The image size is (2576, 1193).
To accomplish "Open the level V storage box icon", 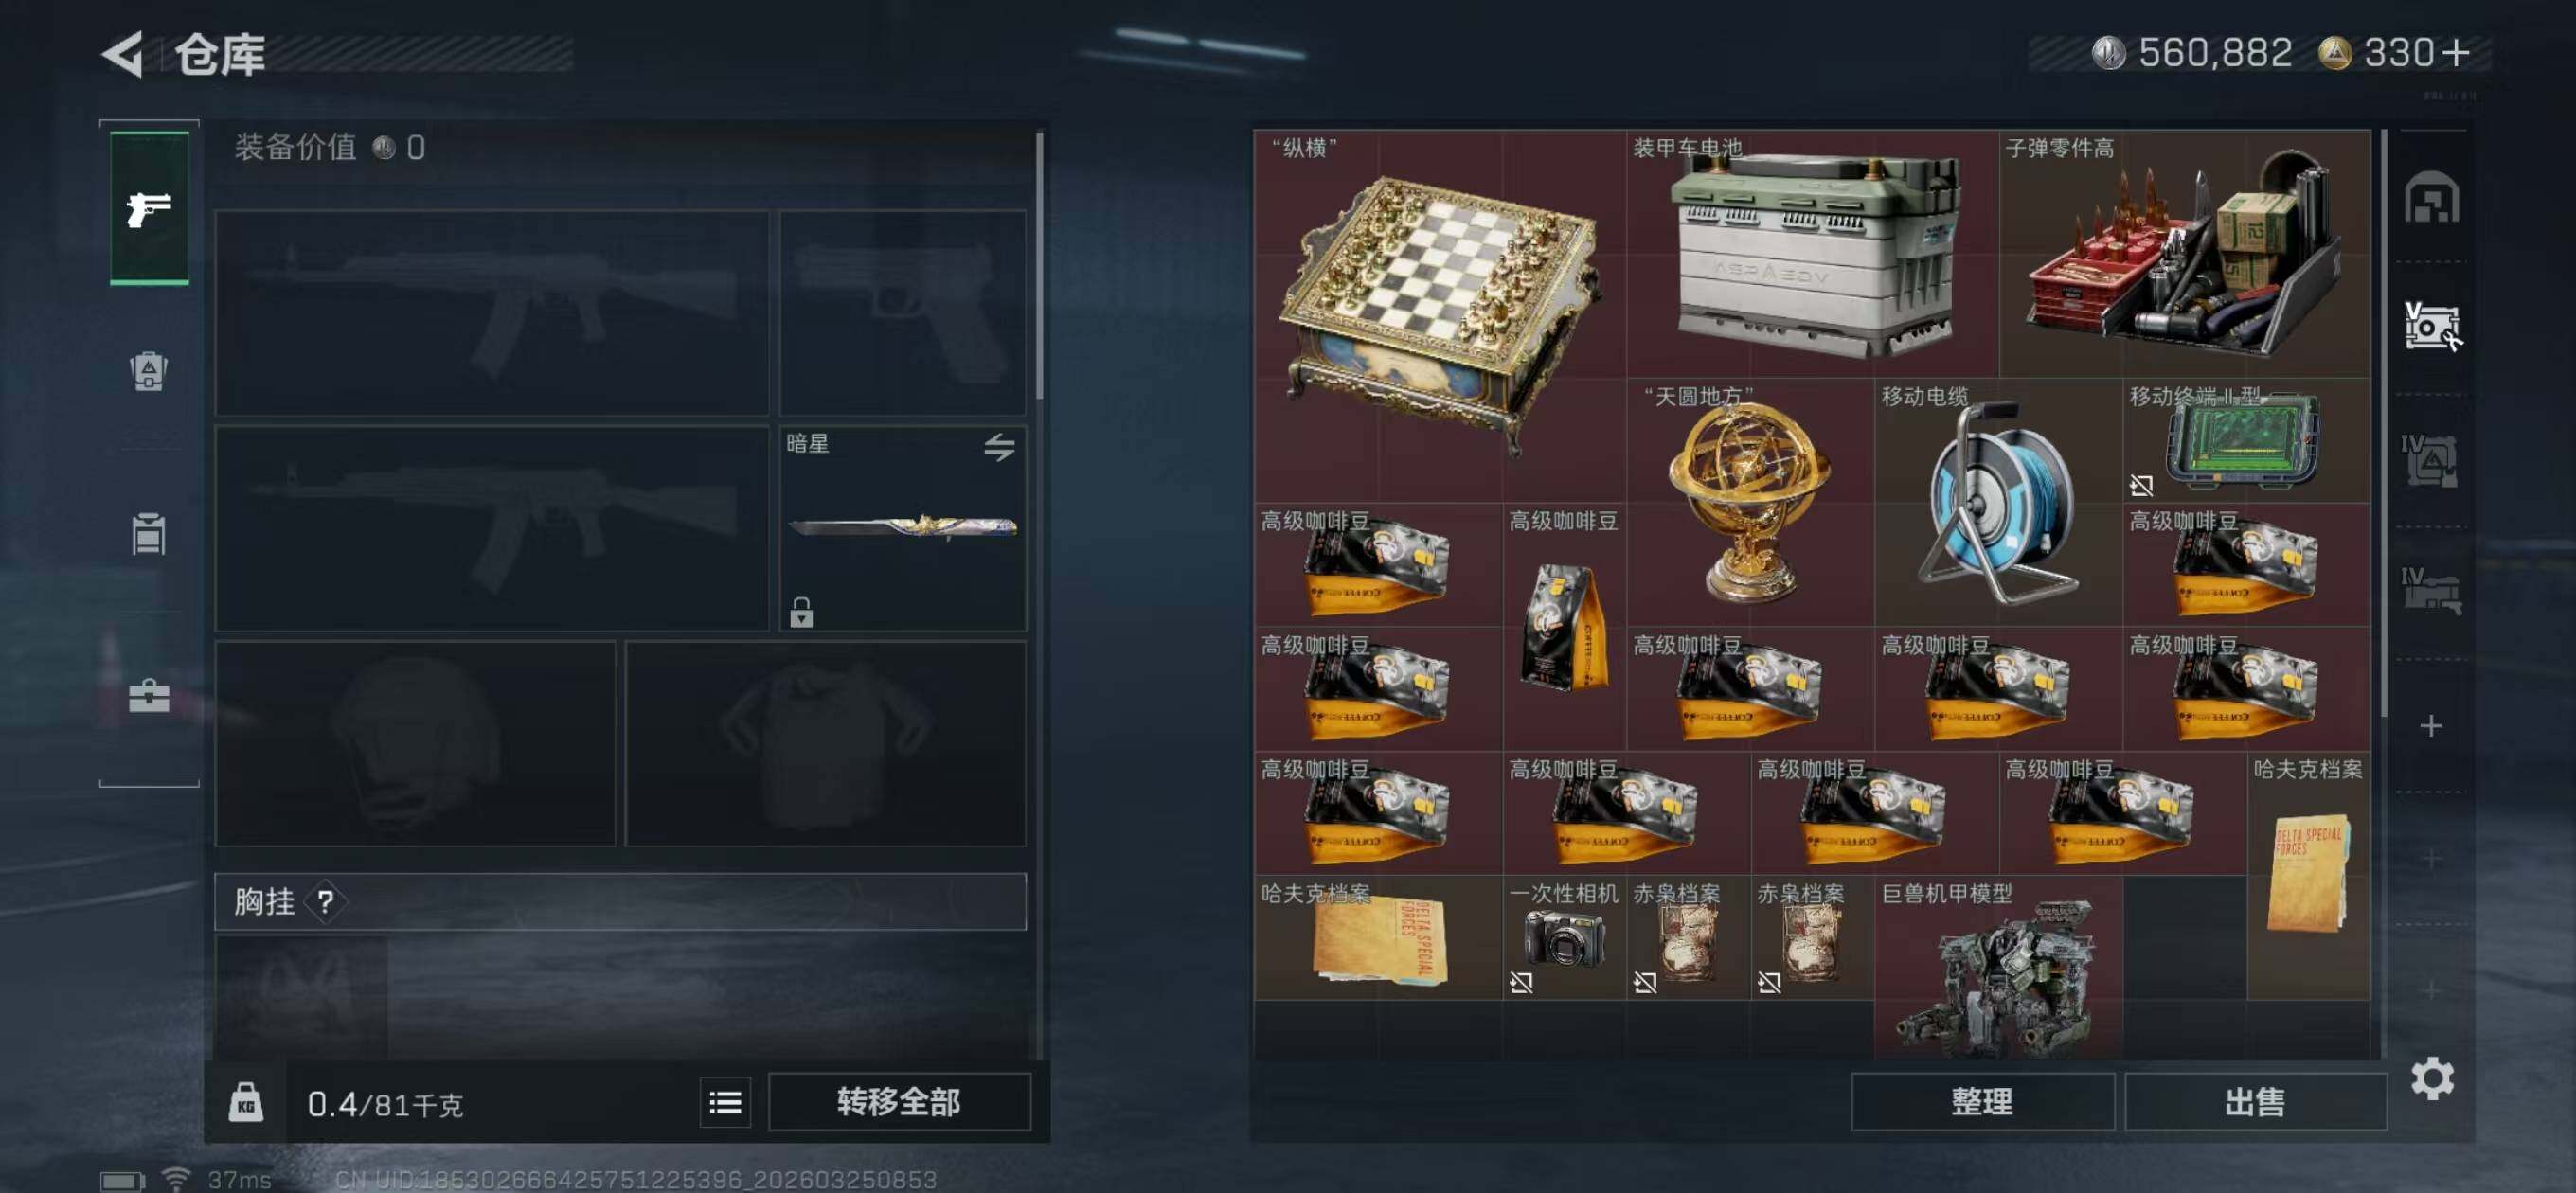I will [x=2431, y=327].
